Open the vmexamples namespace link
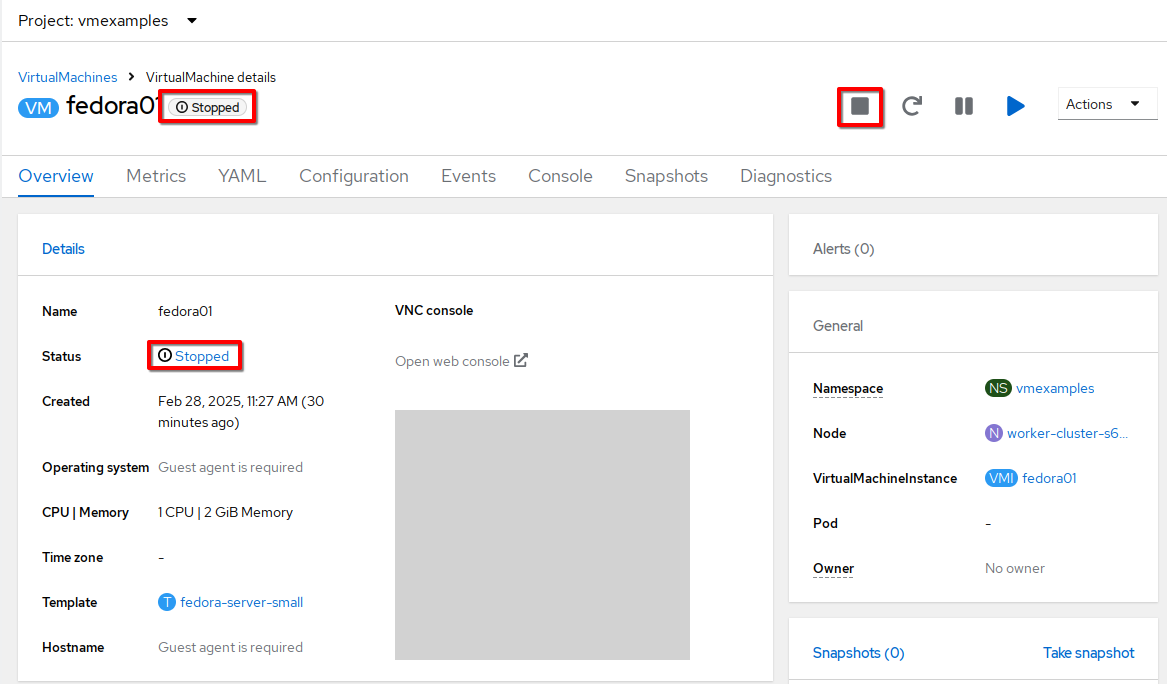The width and height of the screenshot is (1167, 684). (x=1055, y=389)
